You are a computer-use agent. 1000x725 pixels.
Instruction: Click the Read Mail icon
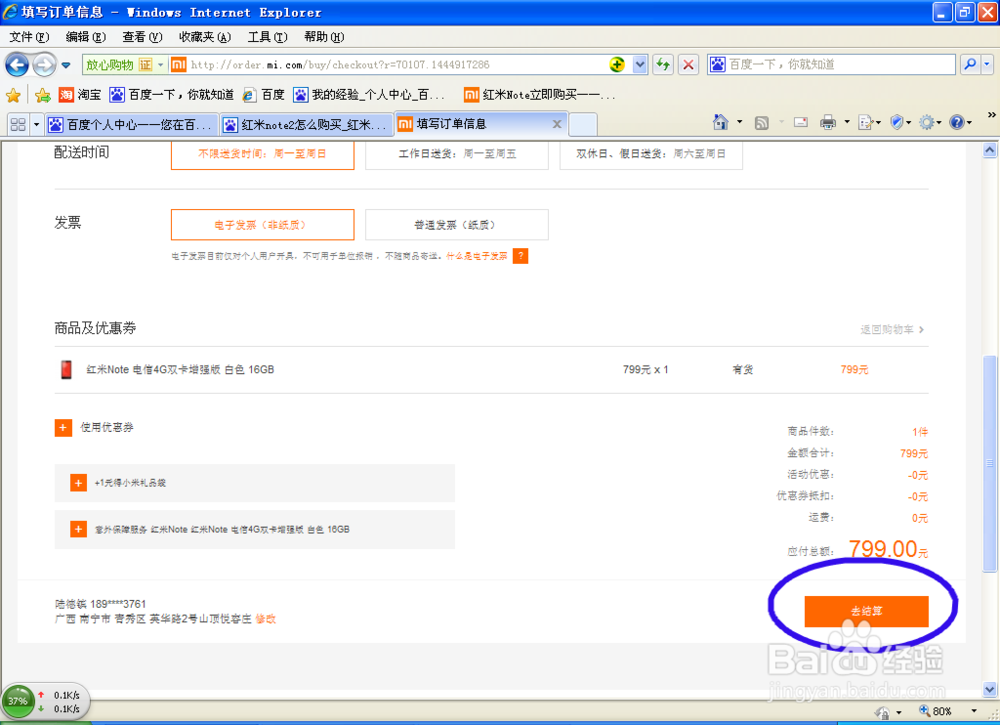[801, 122]
